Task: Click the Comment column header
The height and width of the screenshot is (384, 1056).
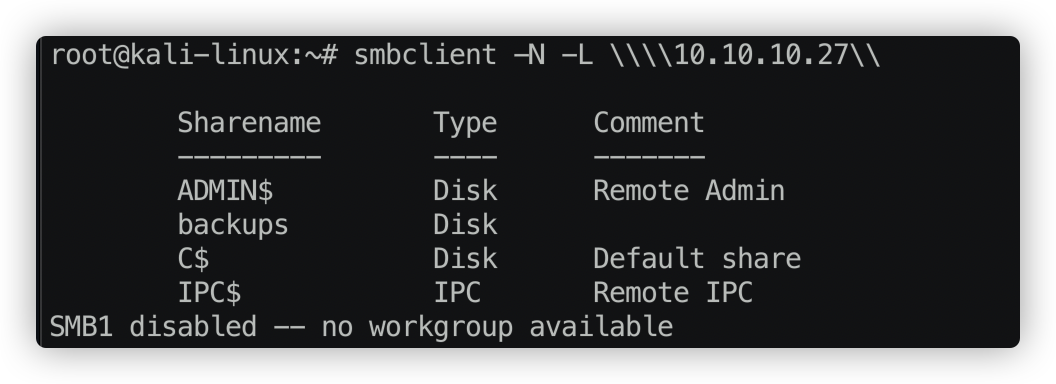Action: pos(649,123)
